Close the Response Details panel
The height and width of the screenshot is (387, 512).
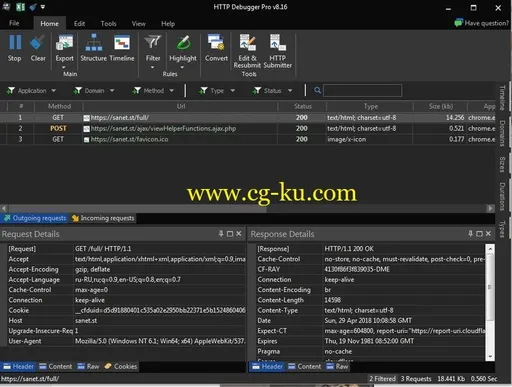(488, 234)
